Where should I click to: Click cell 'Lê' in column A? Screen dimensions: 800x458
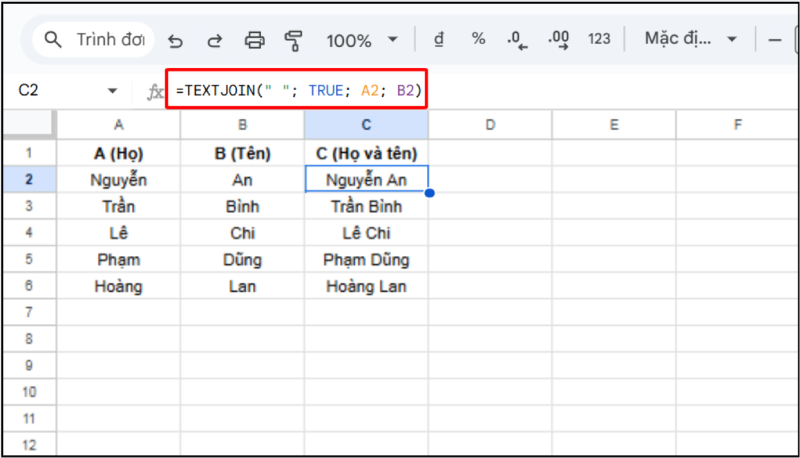pos(118,233)
